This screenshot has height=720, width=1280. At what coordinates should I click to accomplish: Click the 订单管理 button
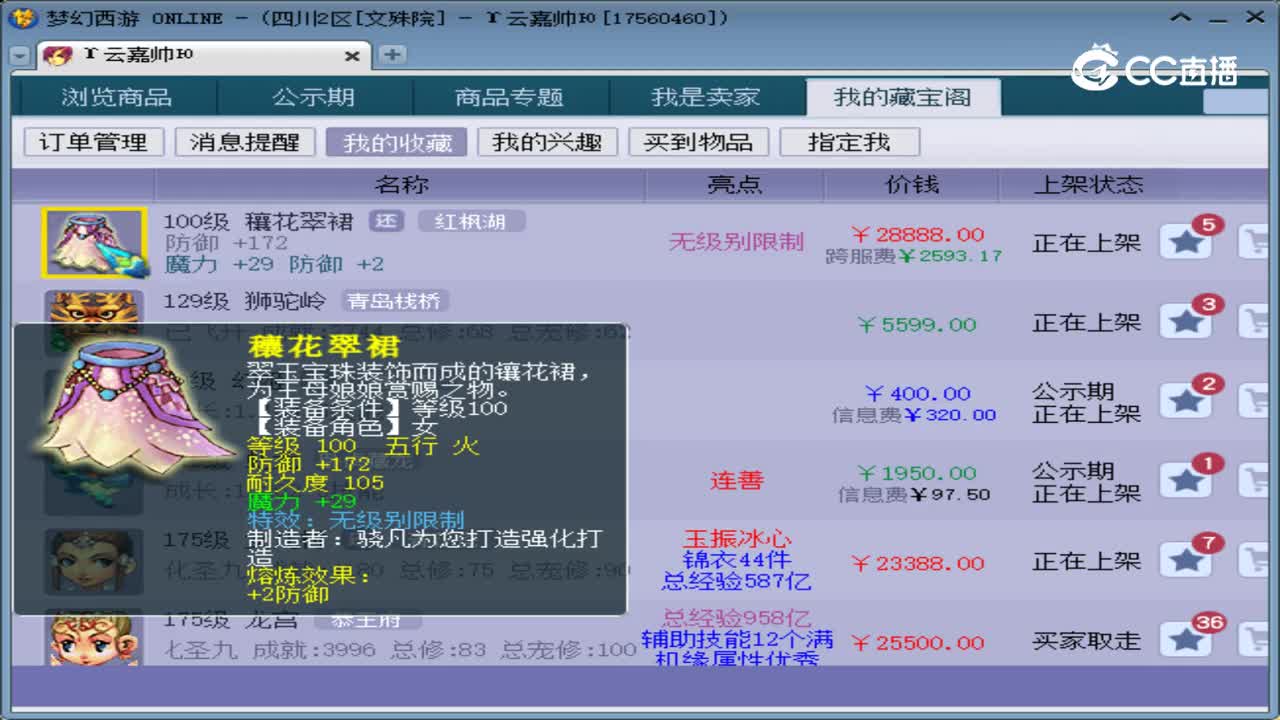coord(93,142)
